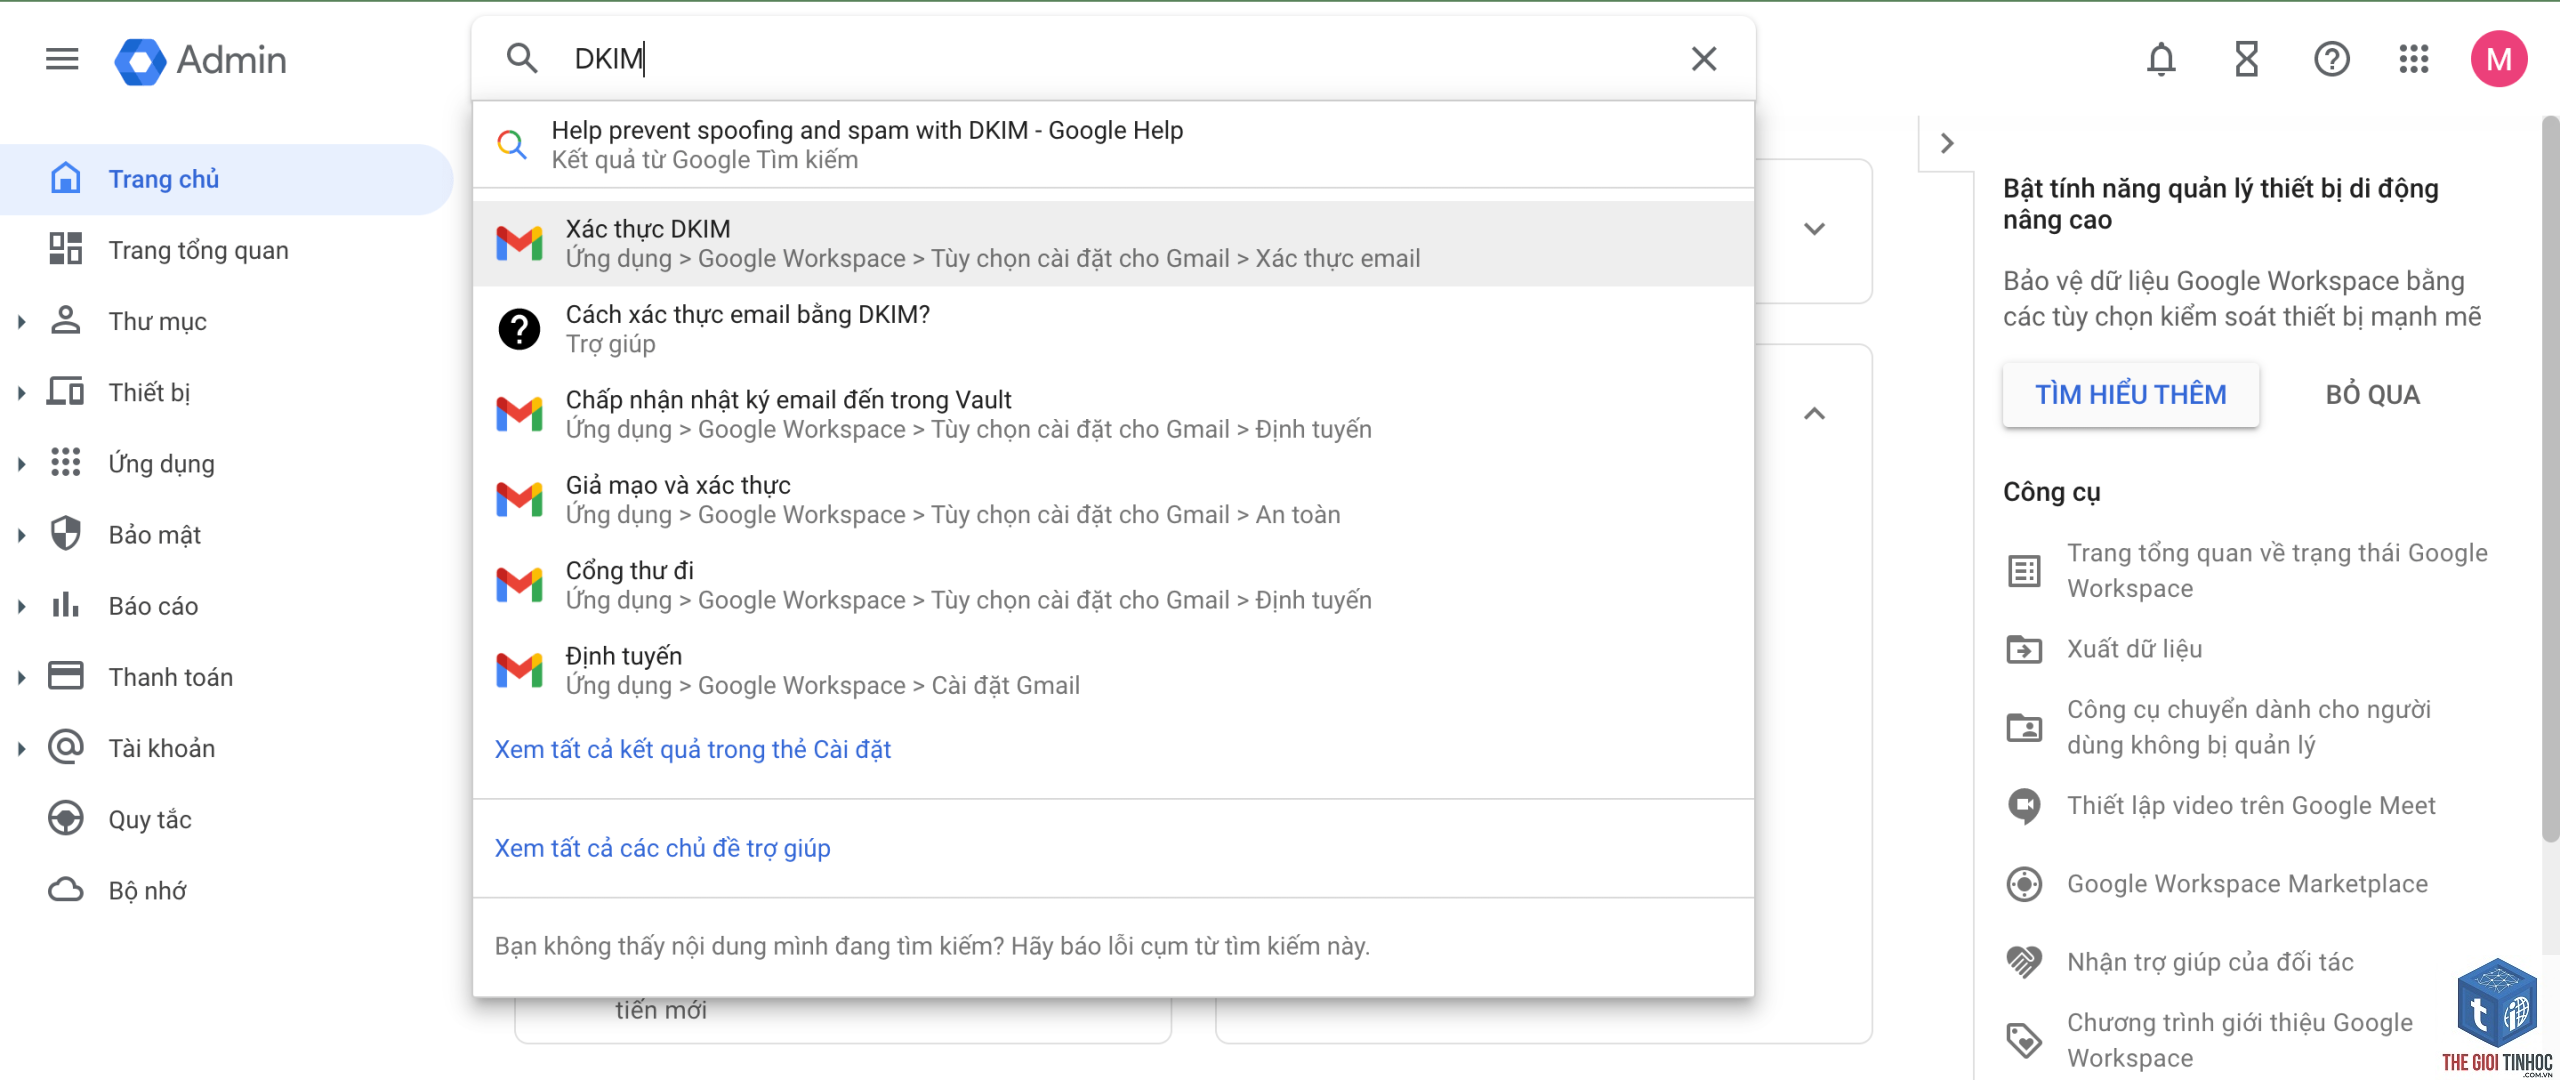Click the Tài khoản at-sign icon

[66, 747]
